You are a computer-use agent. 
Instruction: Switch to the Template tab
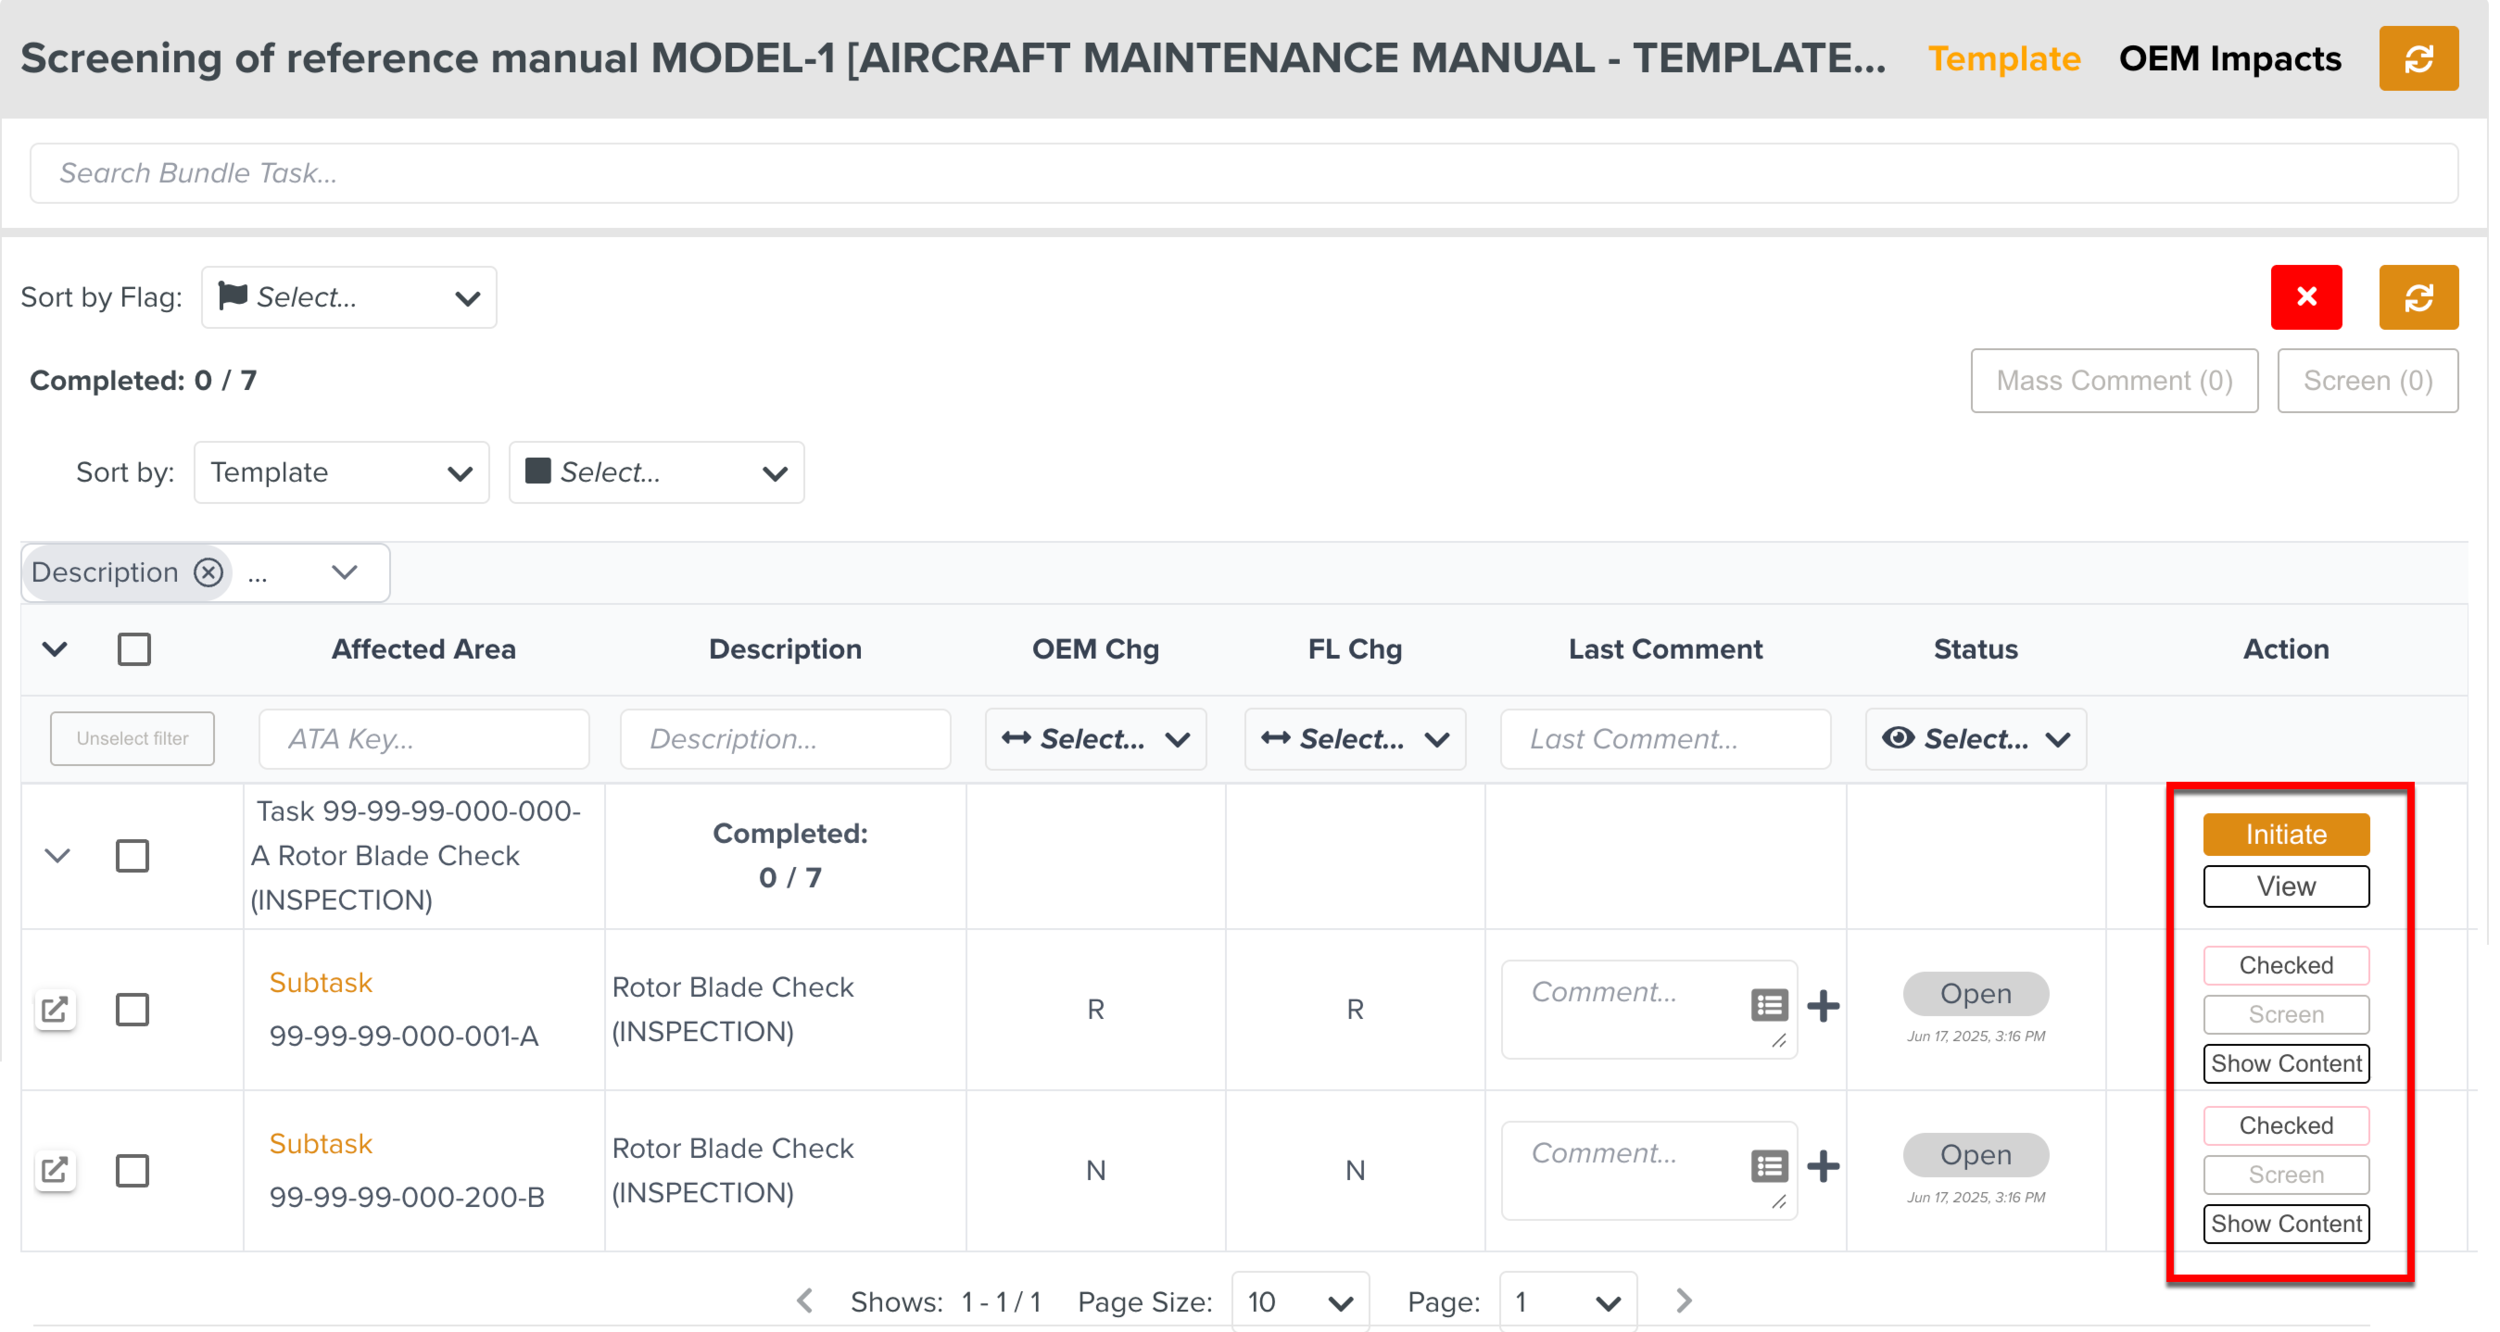pyautogui.click(x=2003, y=58)
